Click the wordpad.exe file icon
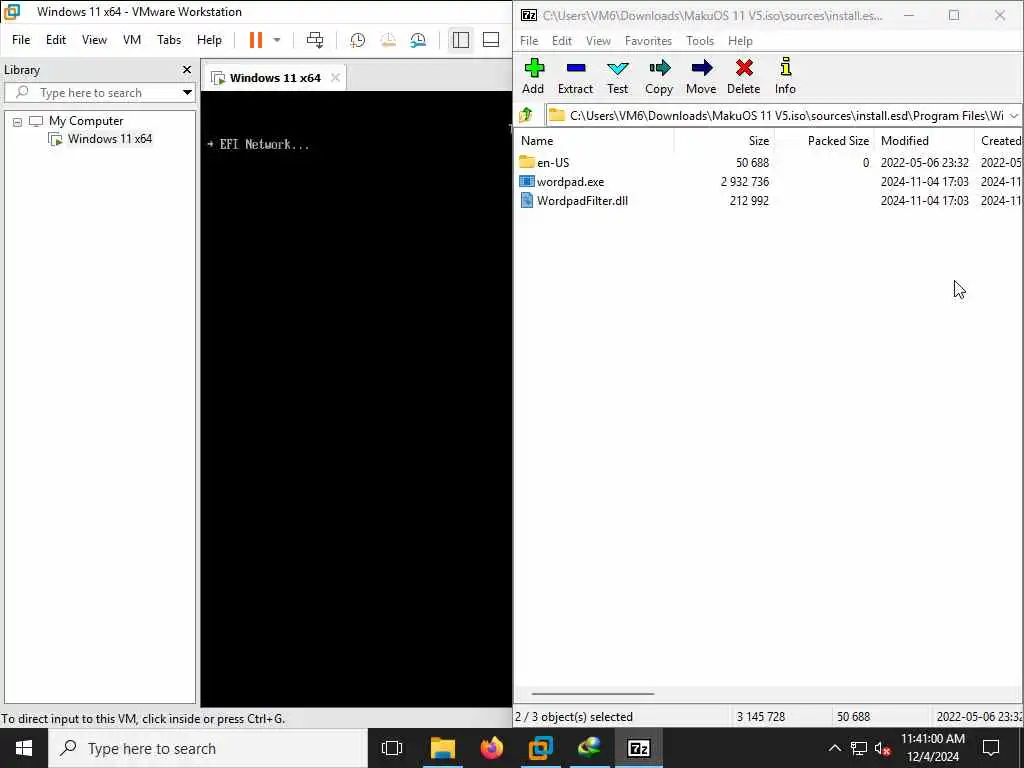This screenshot has height=768, width=1024. [526, 182]
